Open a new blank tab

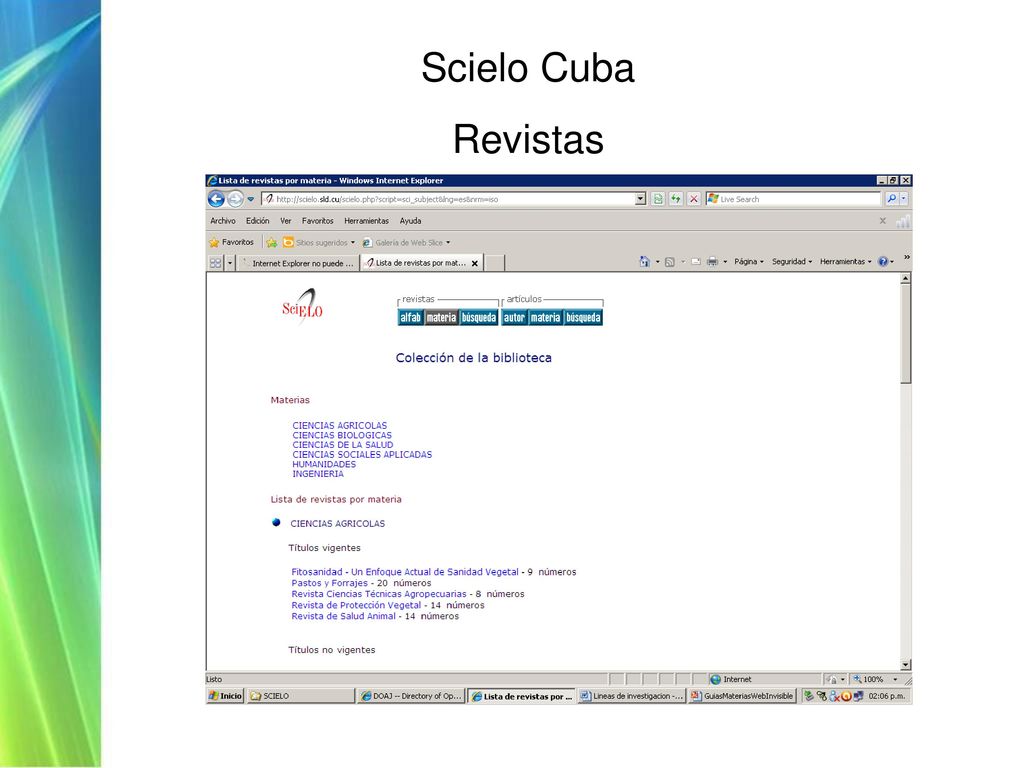(494, 263)
